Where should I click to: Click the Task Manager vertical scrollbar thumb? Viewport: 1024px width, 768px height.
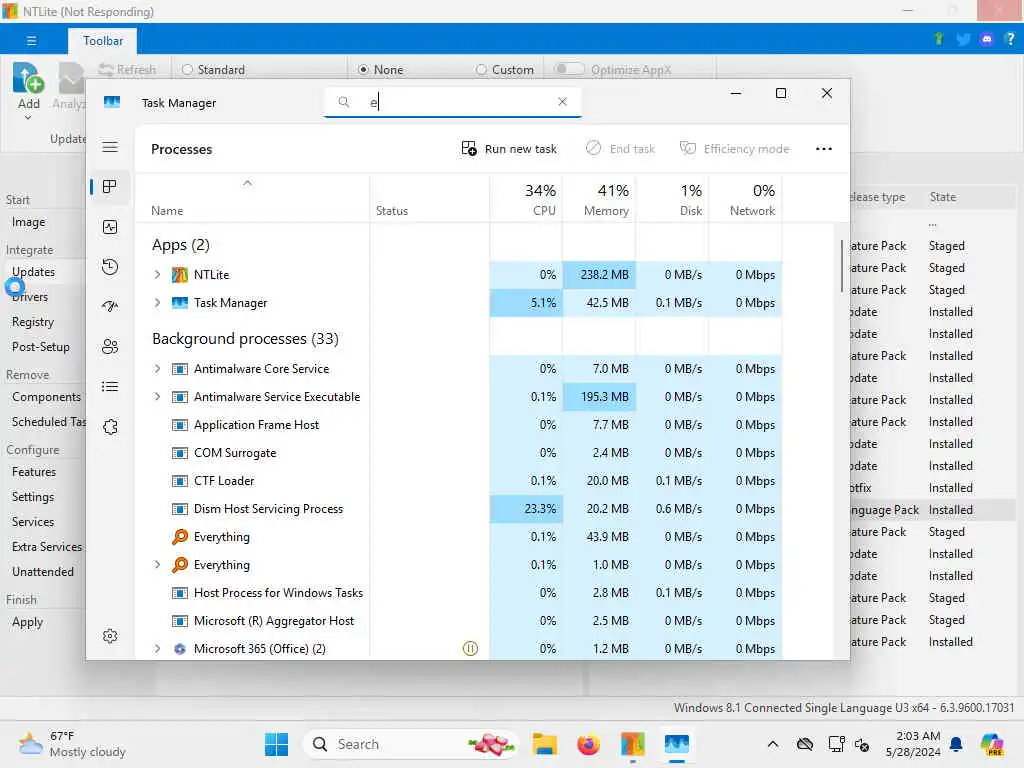pos(842,266)
